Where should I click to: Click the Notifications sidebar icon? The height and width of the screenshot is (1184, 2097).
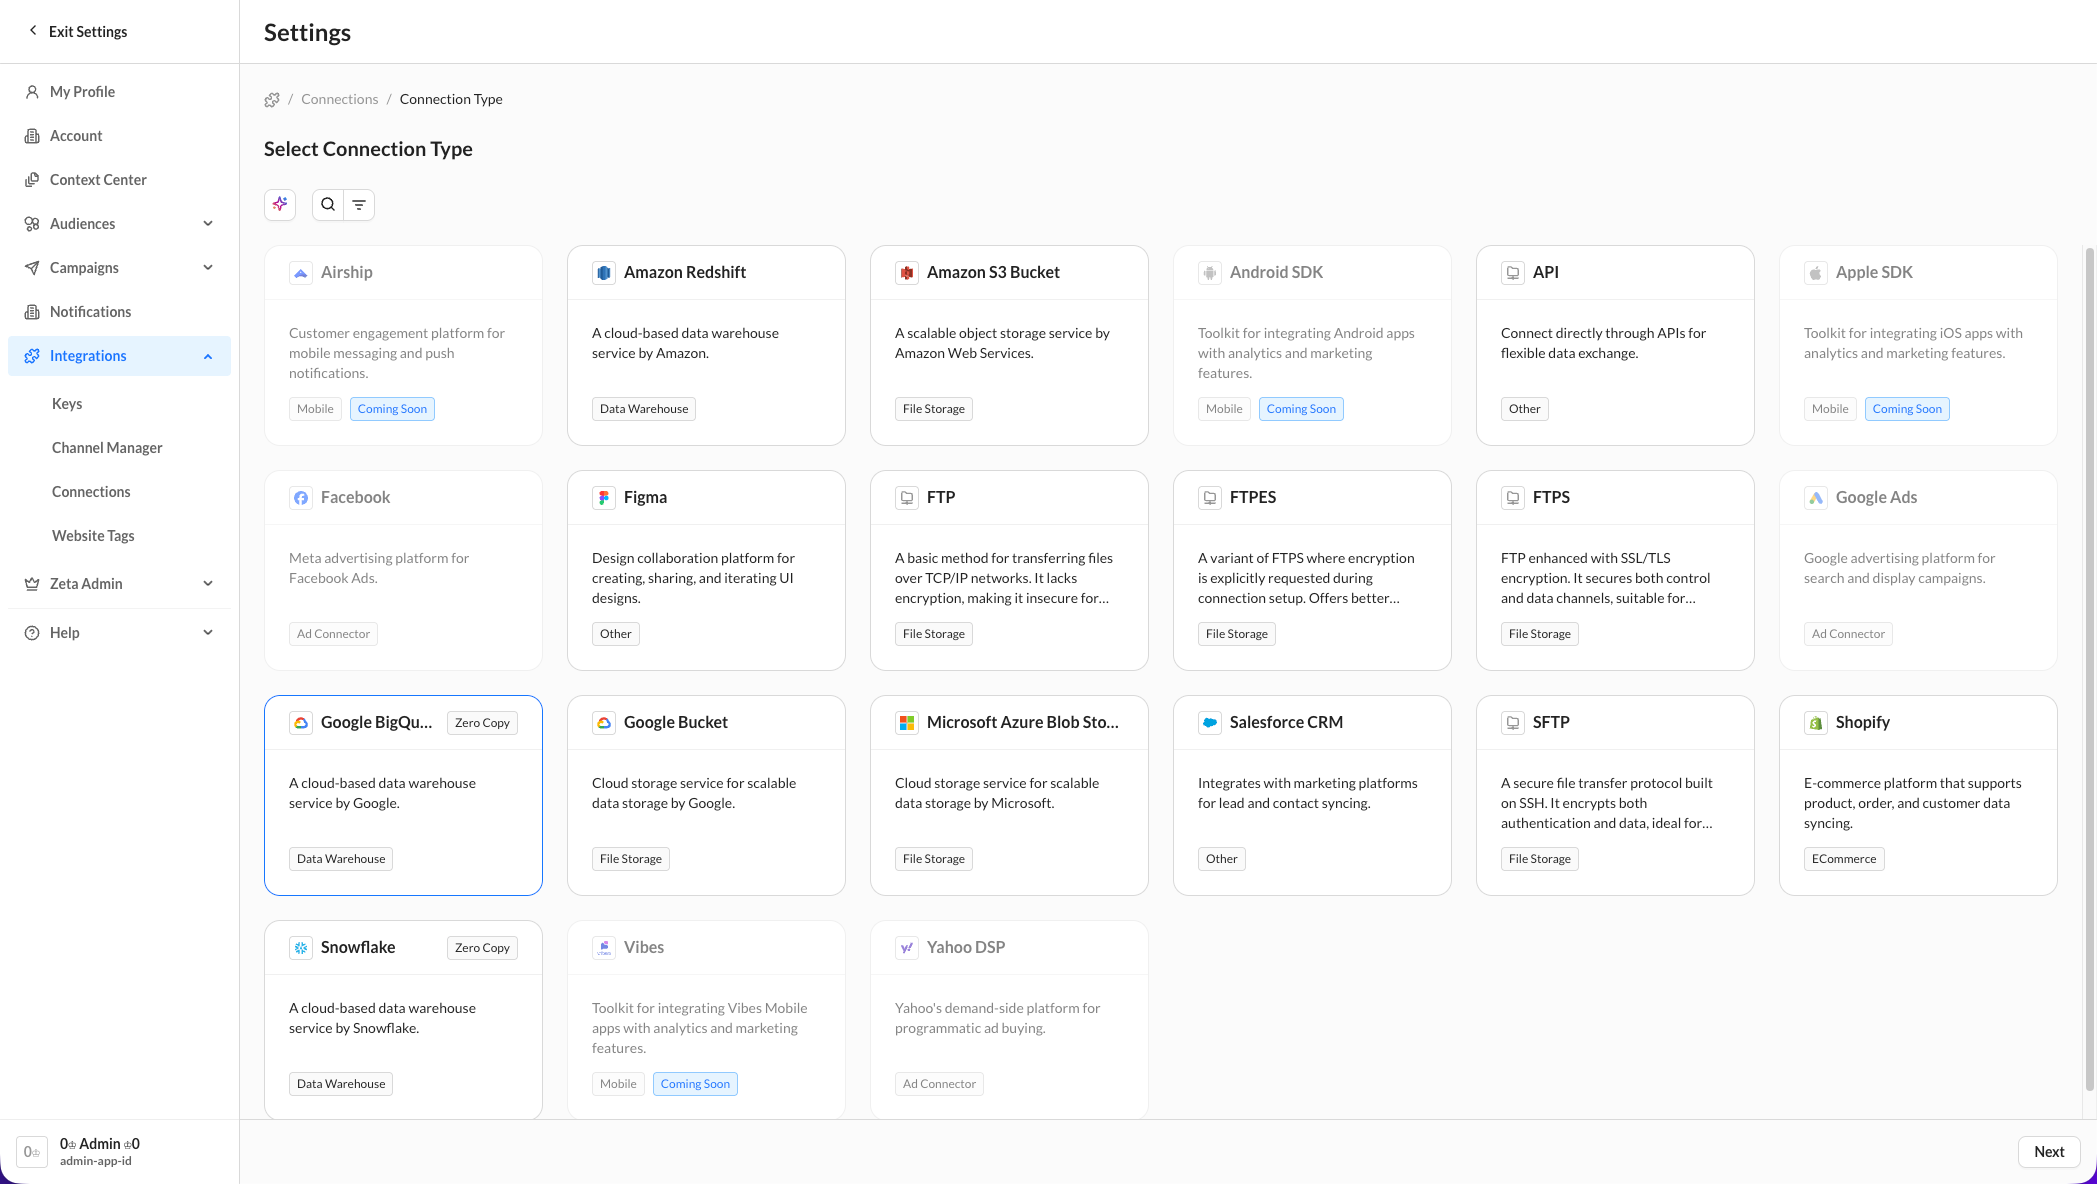click(x=32, y=312)
